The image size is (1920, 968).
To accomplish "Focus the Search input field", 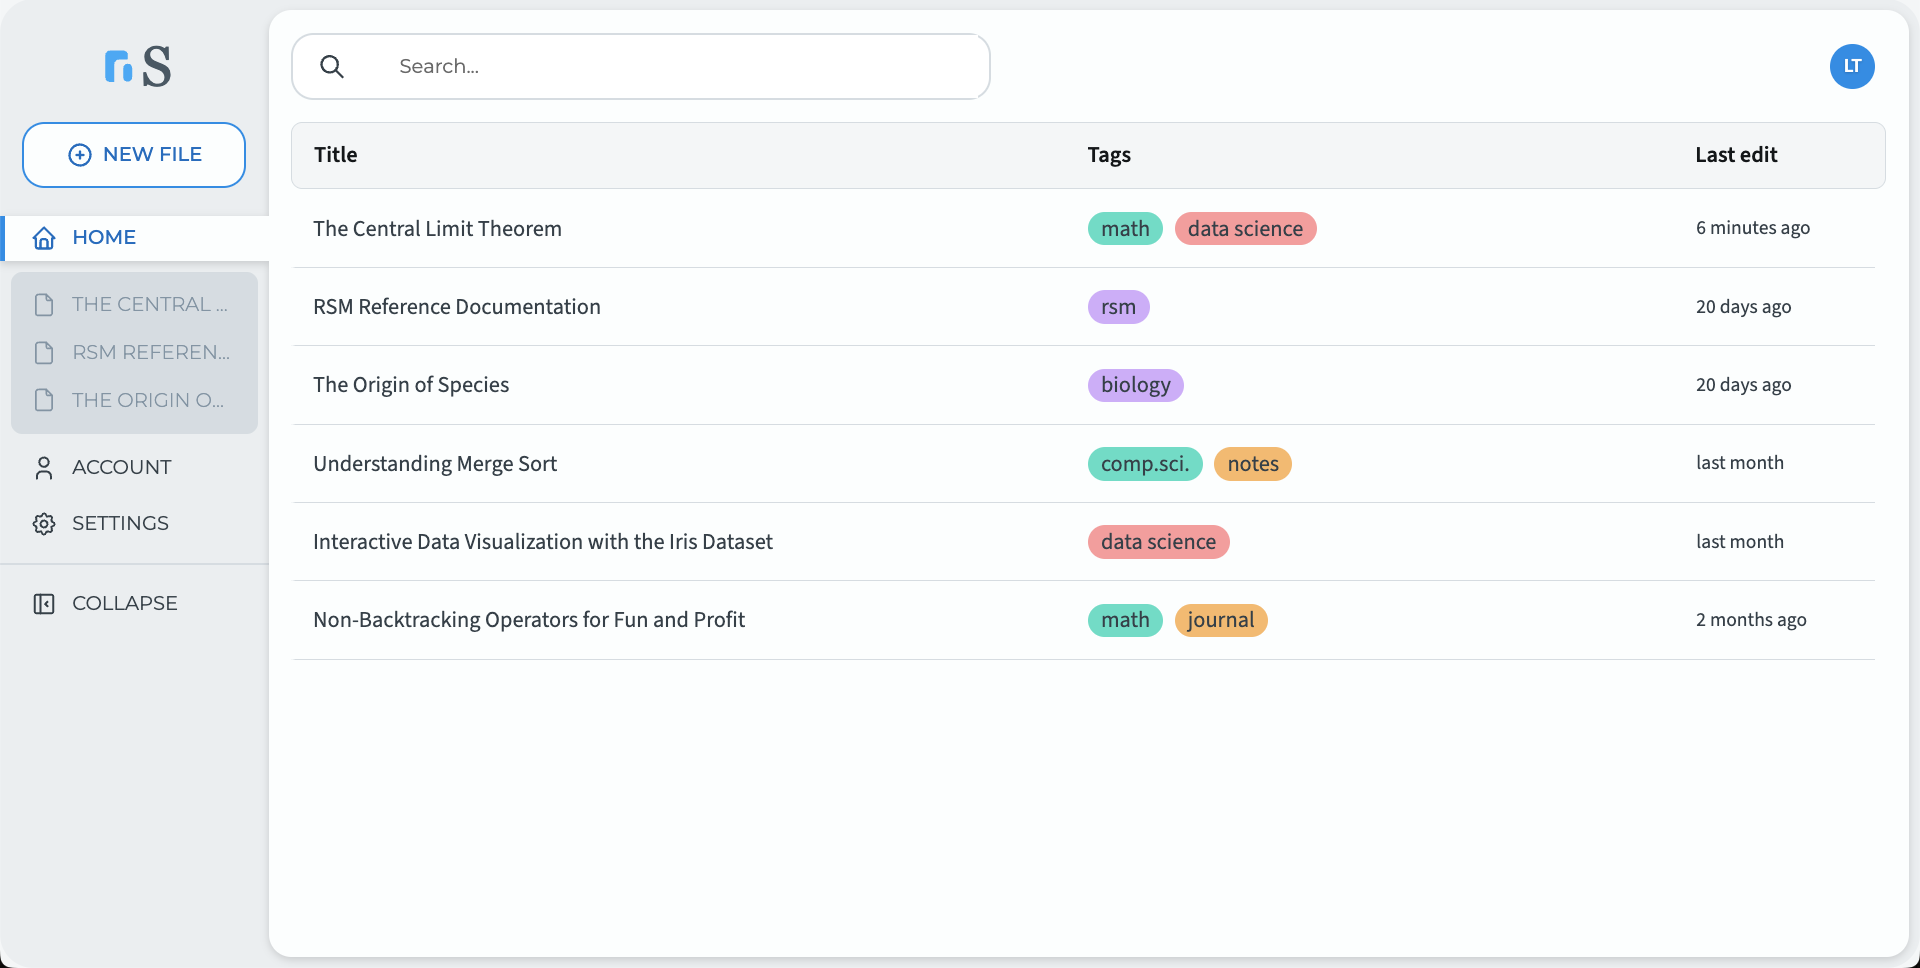I will click(x=680, y=67).
